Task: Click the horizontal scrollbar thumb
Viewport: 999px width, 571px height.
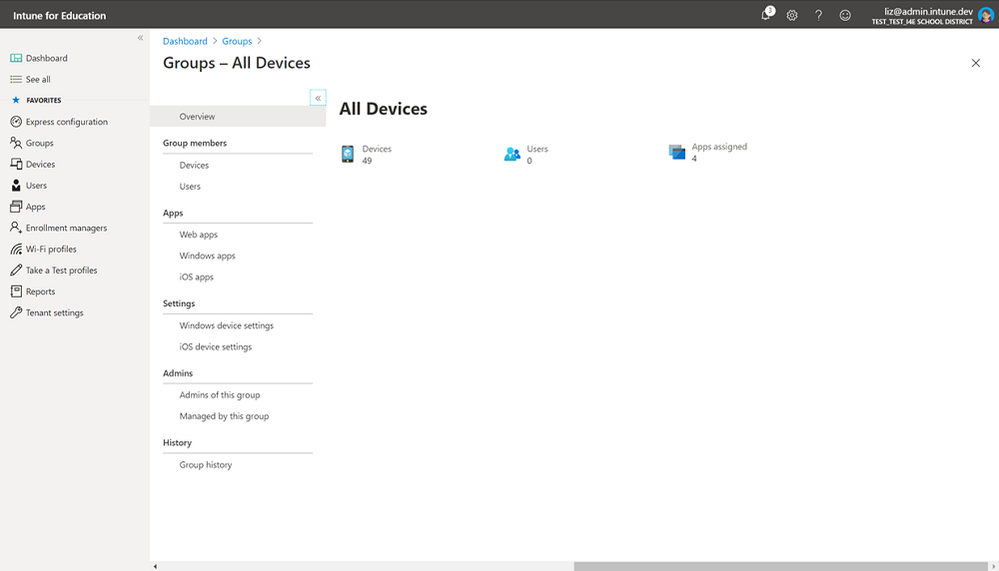Action: point(780,566)
